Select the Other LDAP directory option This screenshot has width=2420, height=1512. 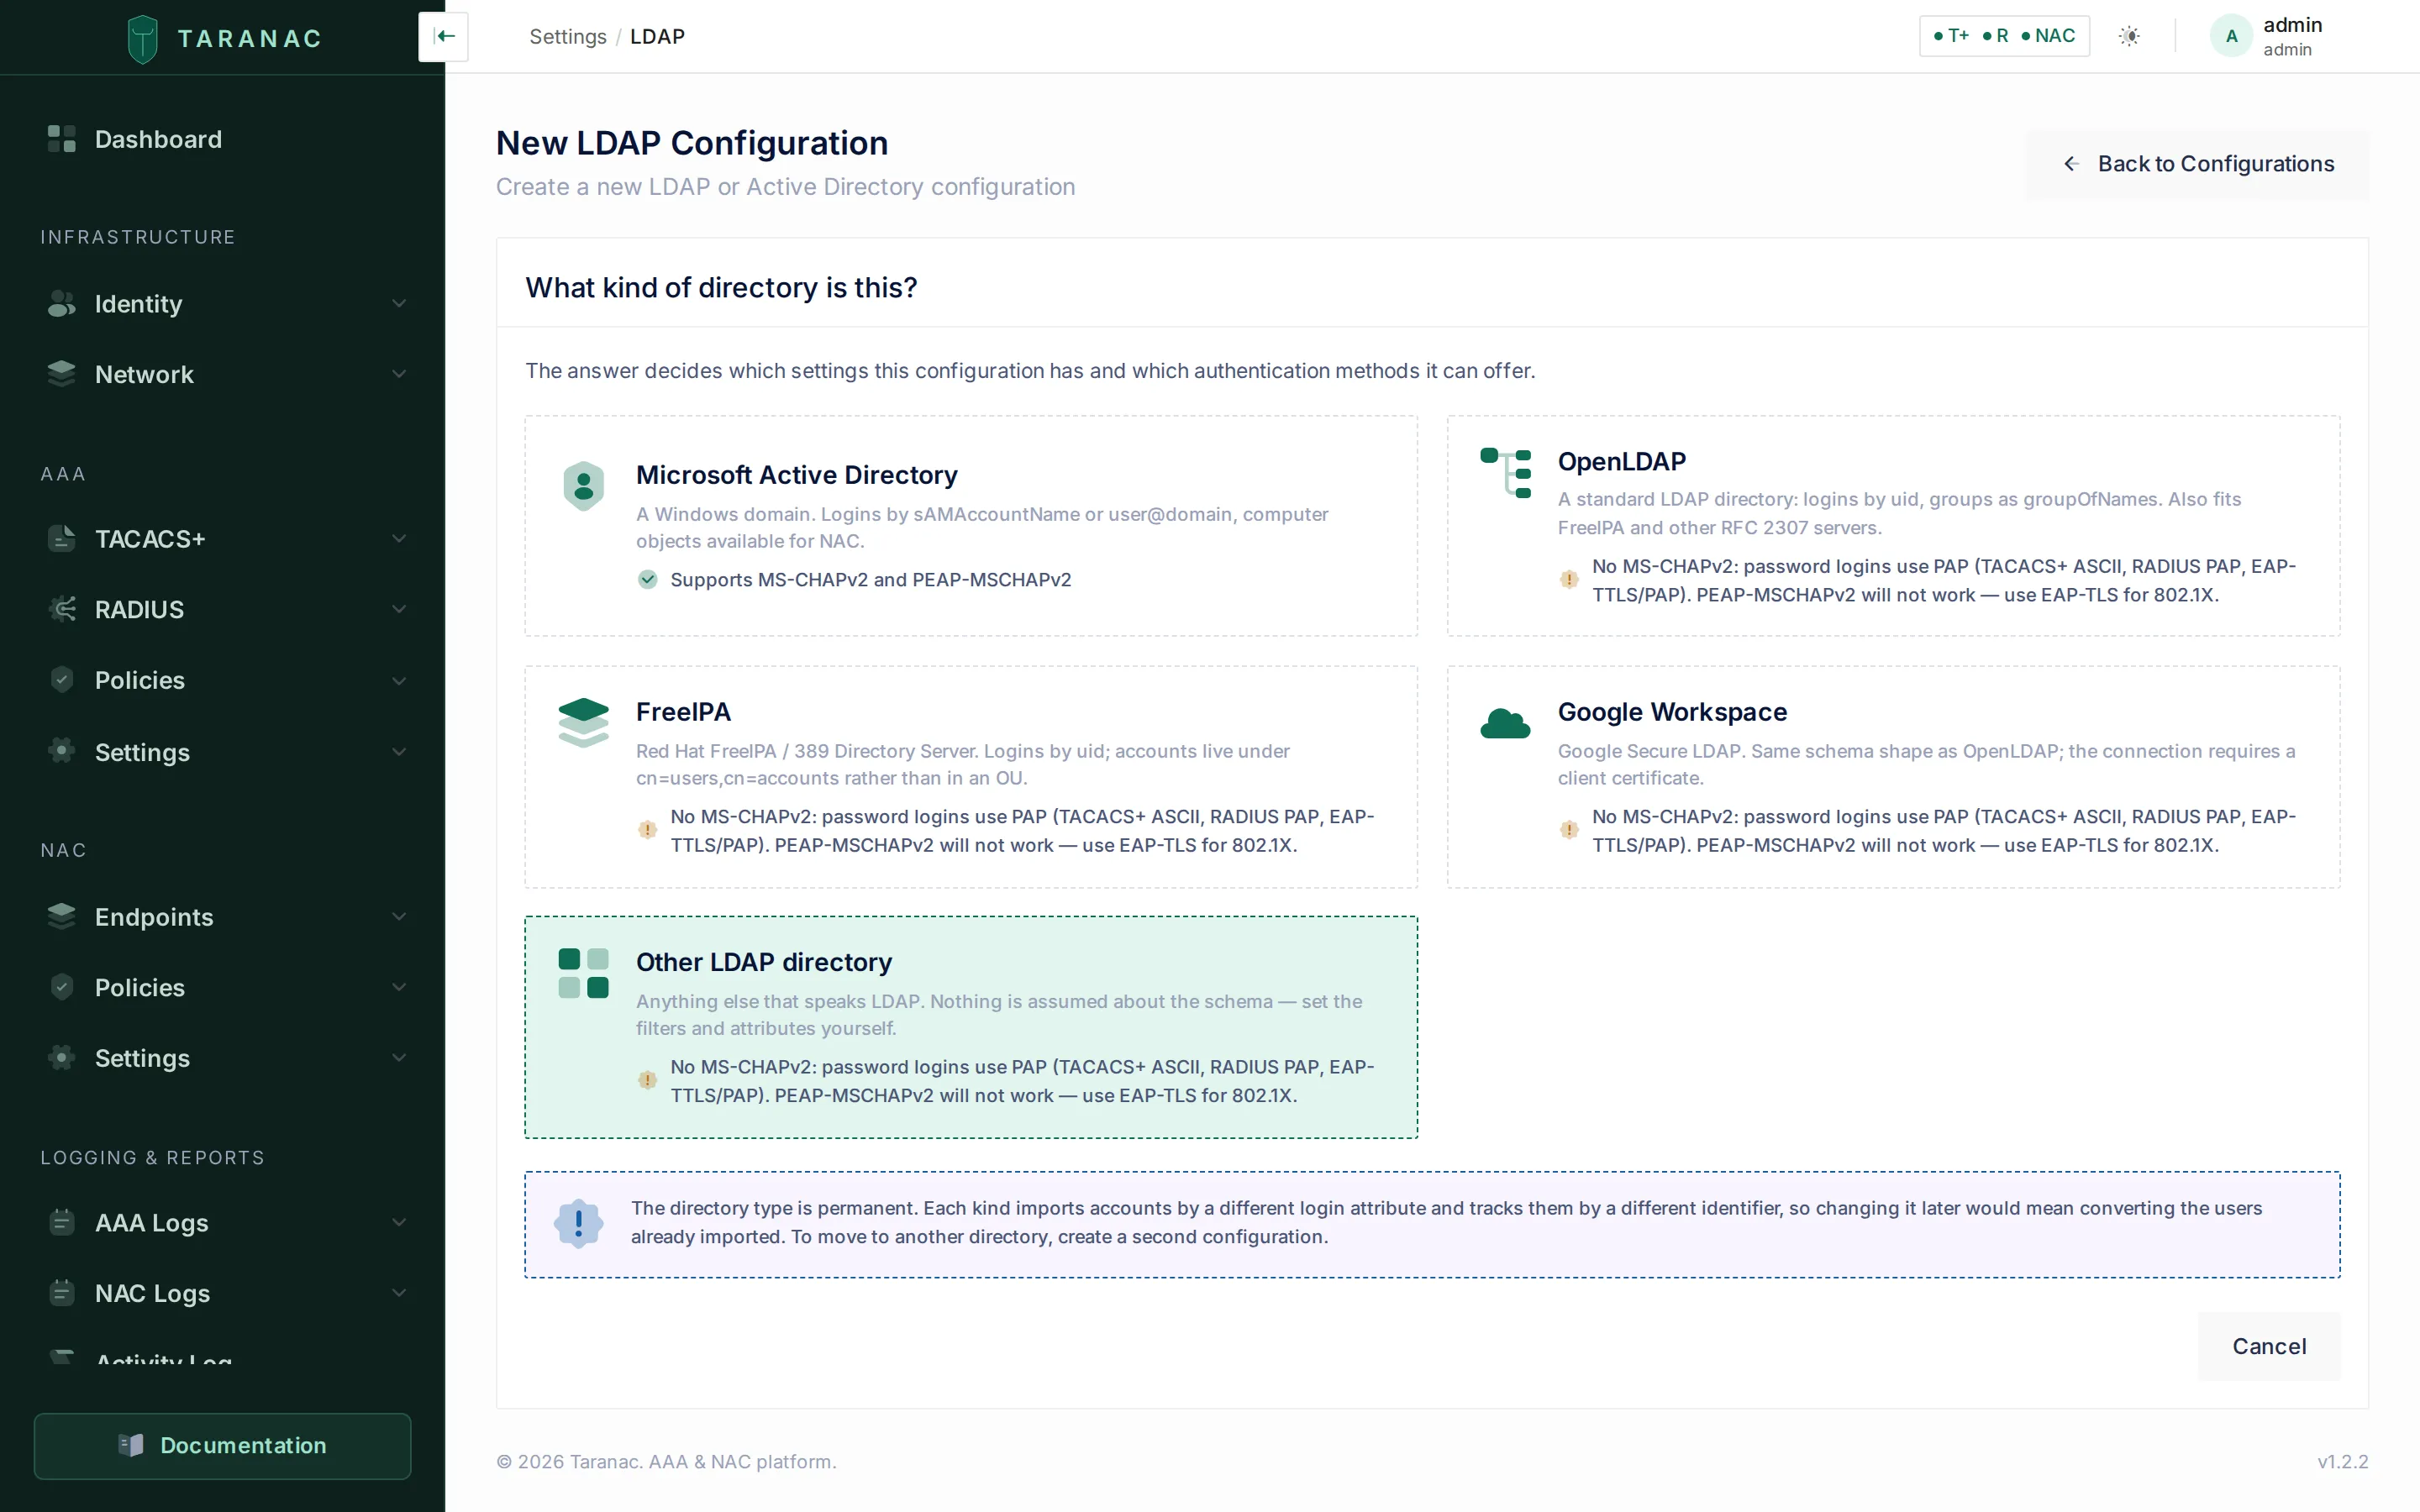[971, 1027]
